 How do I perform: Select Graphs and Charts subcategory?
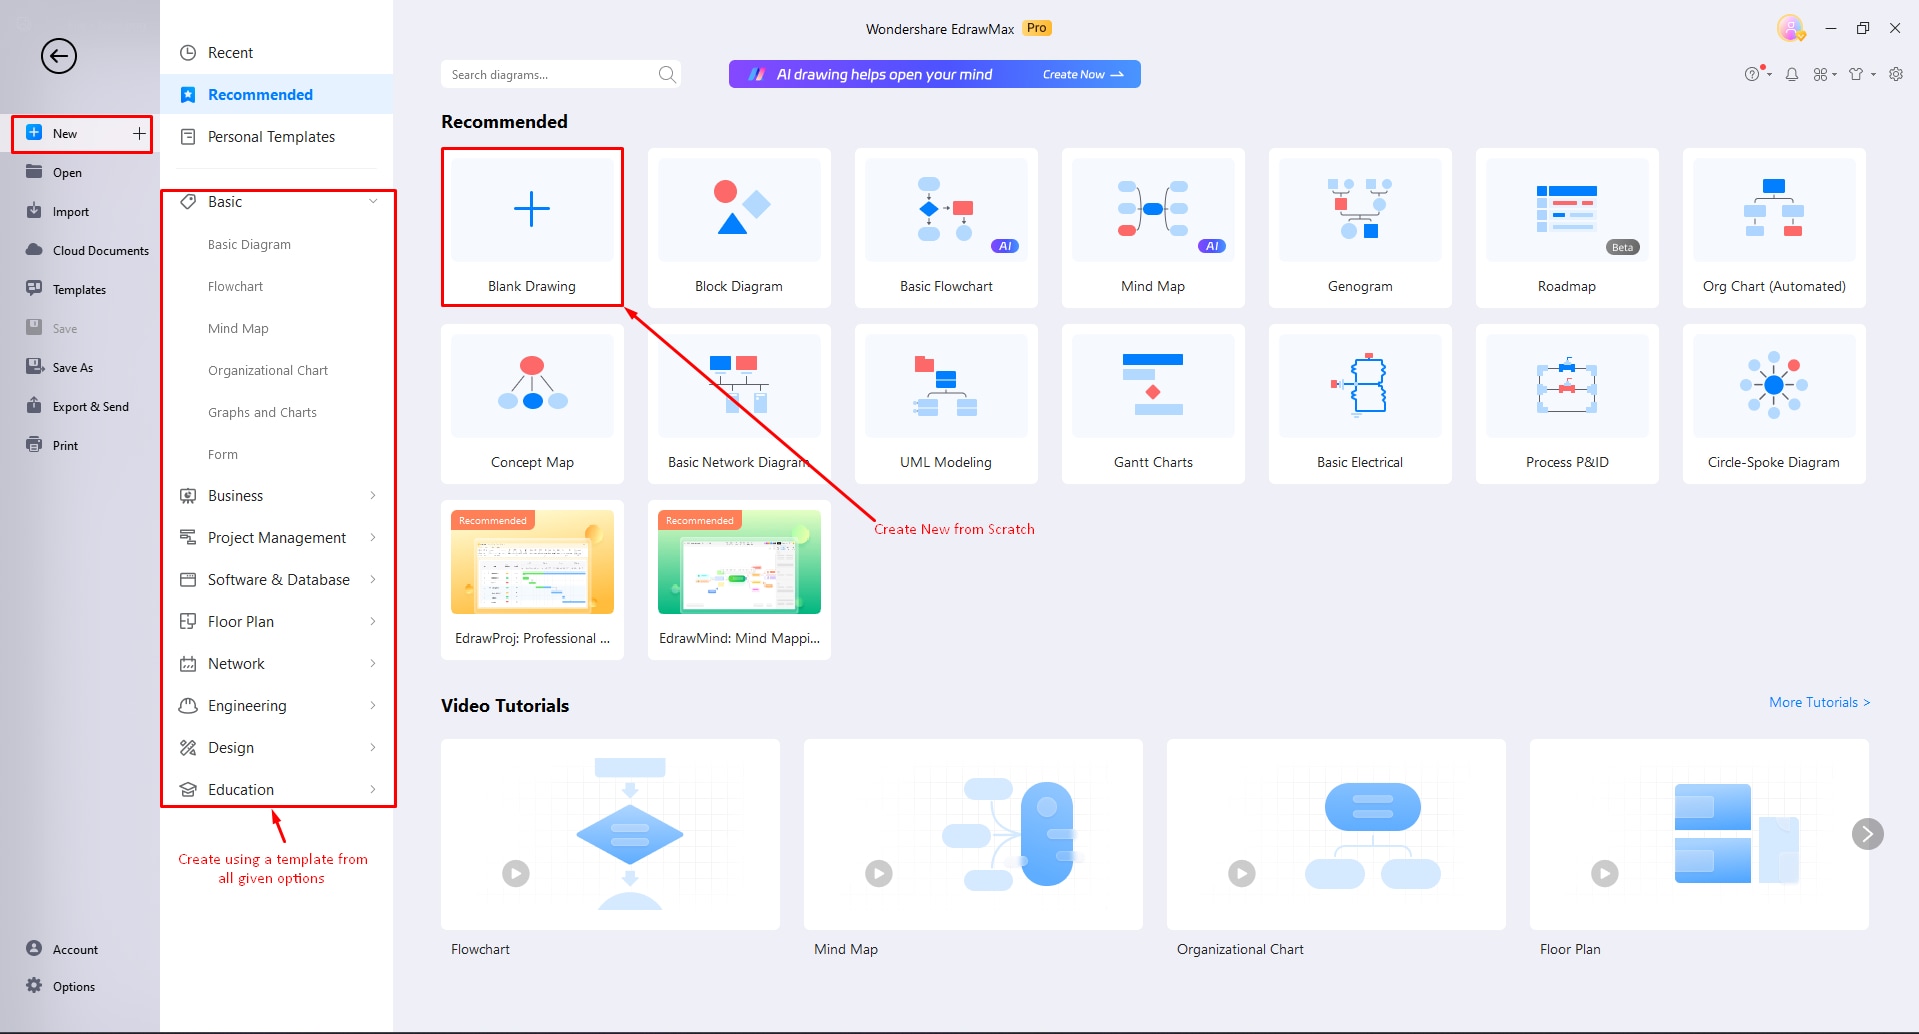262,412
